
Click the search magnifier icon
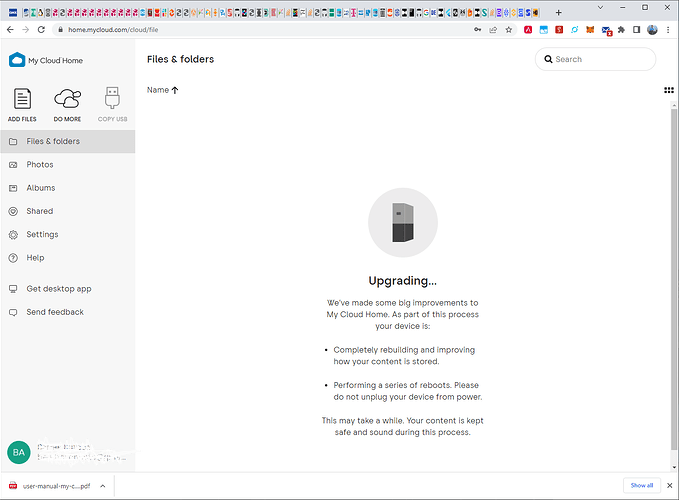pos(548,59)
